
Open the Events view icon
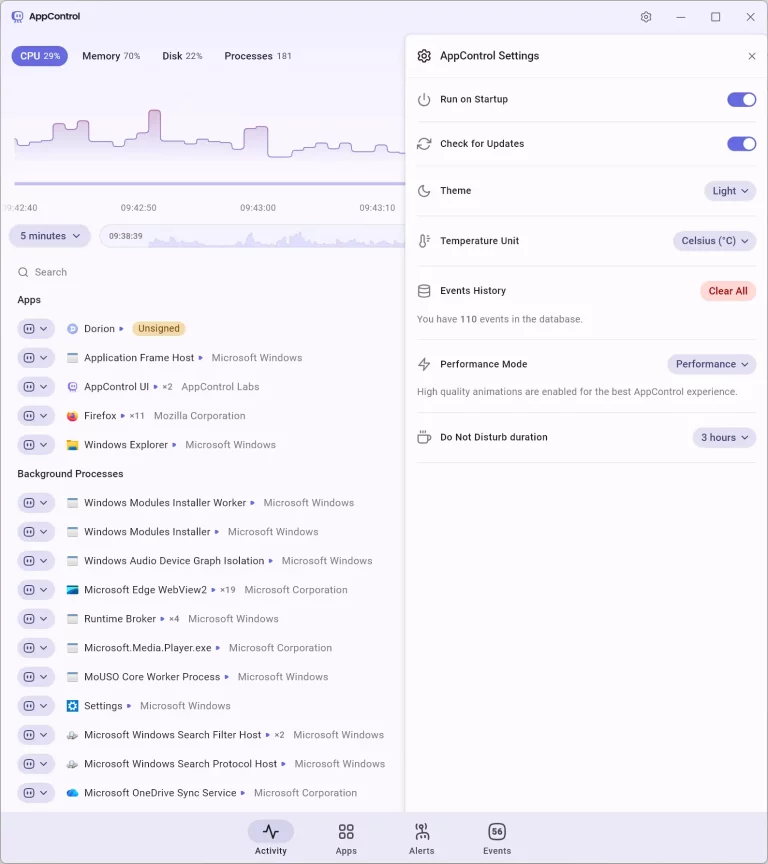click(497, 832)
